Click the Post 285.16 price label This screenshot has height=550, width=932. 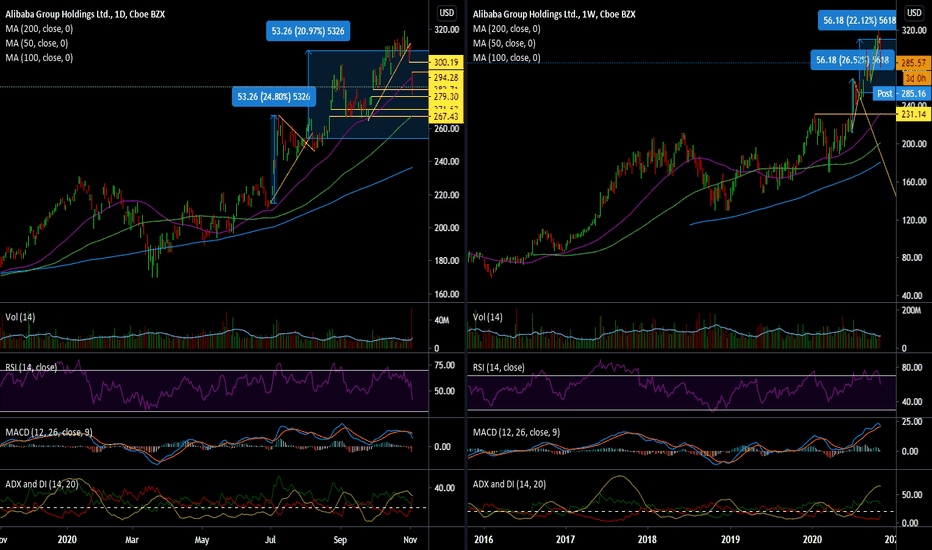[x=901, y=93]
